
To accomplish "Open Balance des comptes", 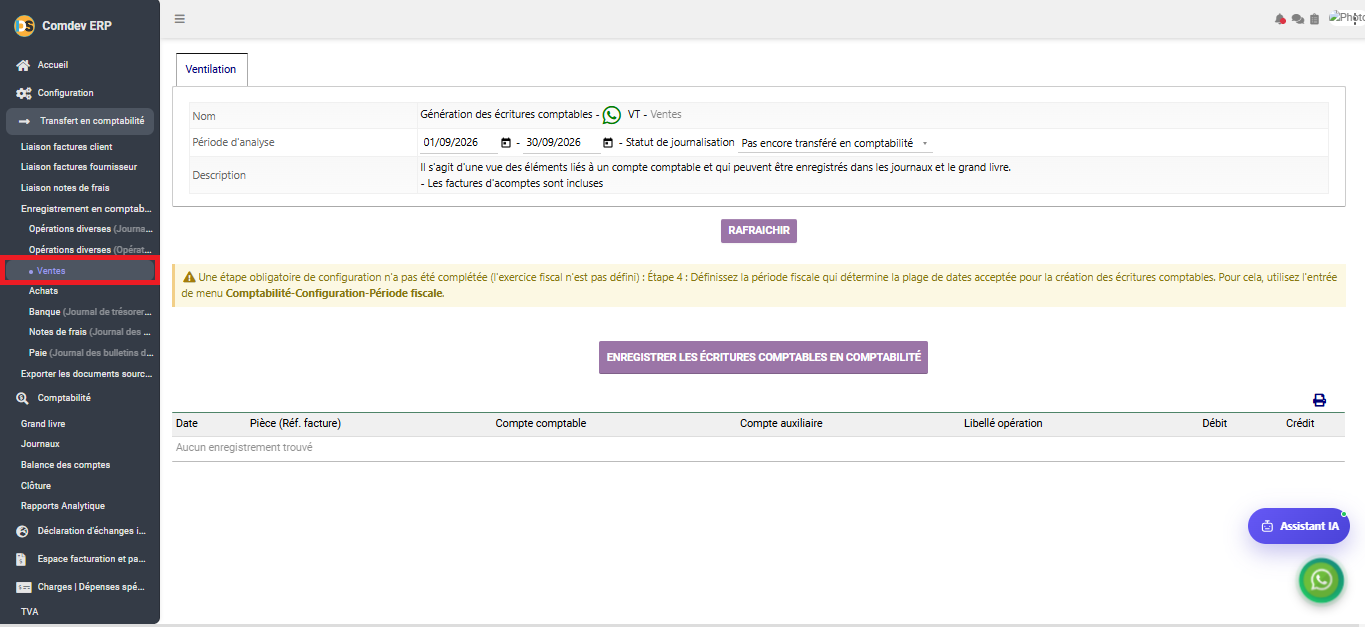I will coord(66,465).
